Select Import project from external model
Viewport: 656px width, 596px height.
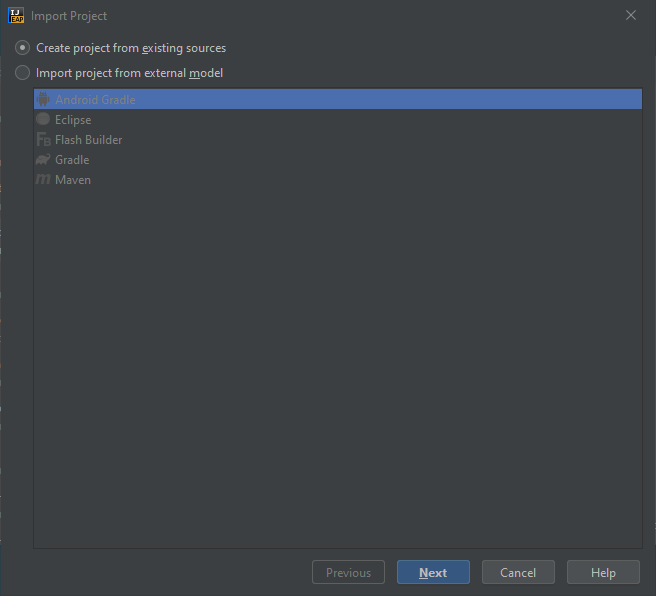coord(23,73)
